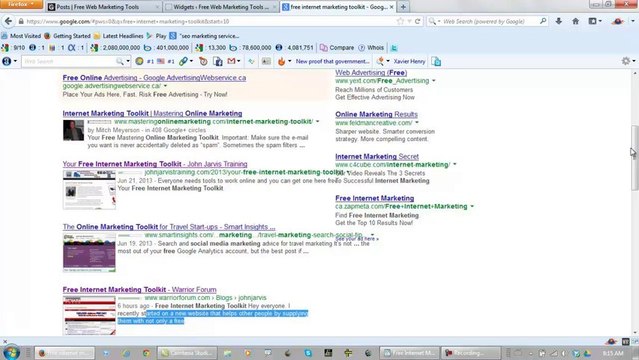Go to the Home page icon

(575, 21)
